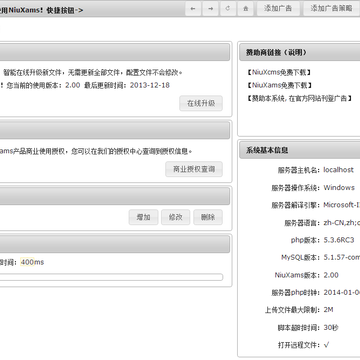Viewport: 360px width, 360px height.
Task: Click the 修改 edit button
Action: (x=176, y=217)
